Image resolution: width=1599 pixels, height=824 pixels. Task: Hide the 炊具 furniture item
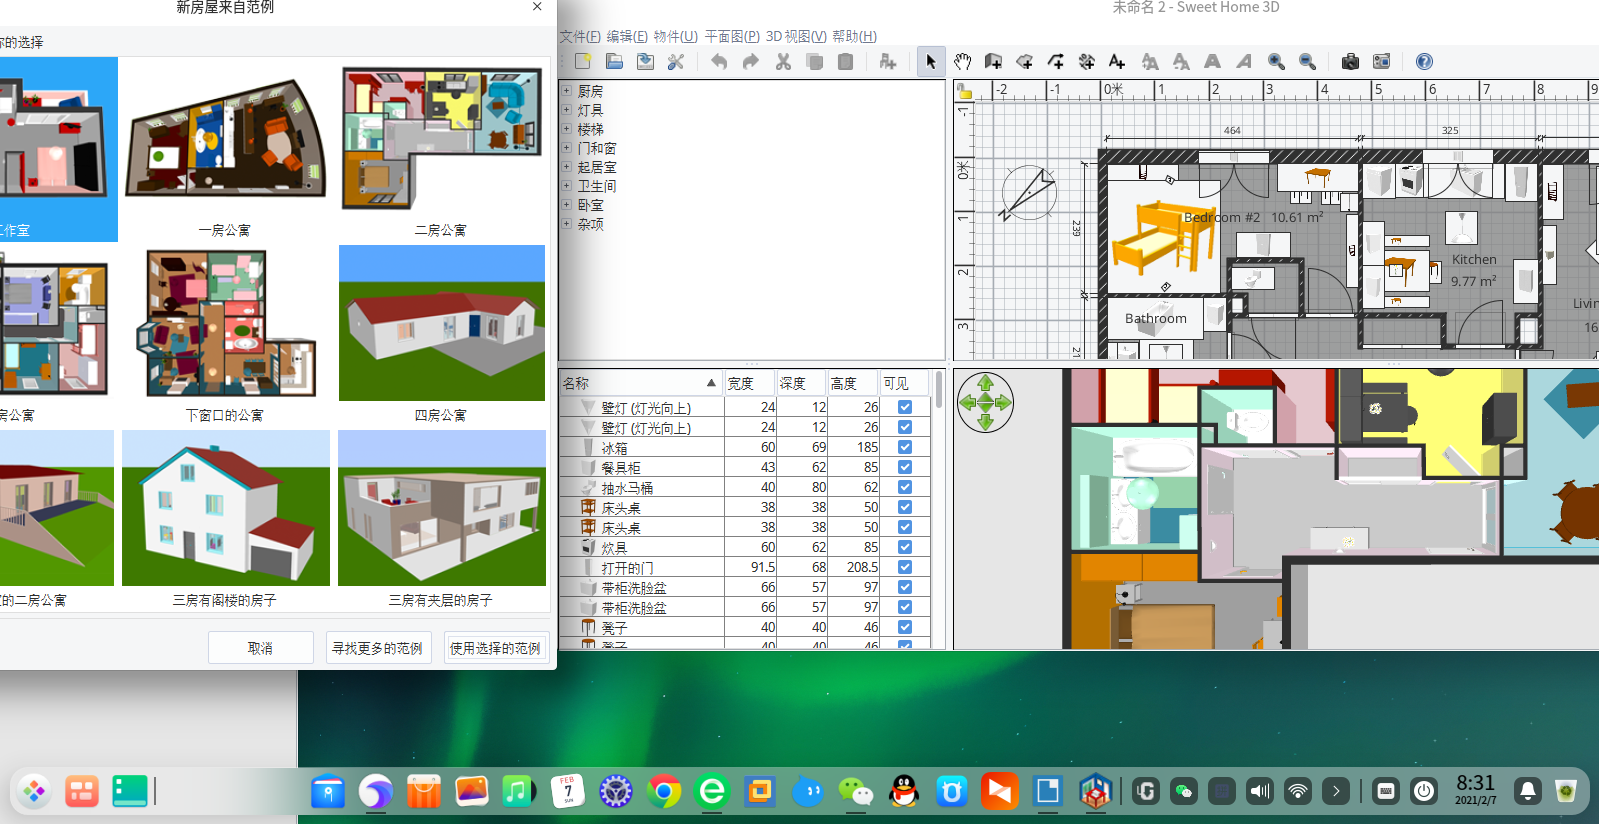[x=904, y=547]
